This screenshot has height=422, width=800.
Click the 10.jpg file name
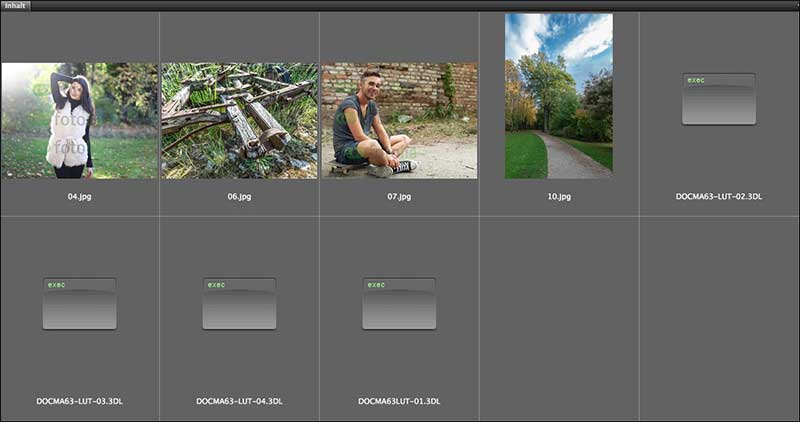[559, 196]
